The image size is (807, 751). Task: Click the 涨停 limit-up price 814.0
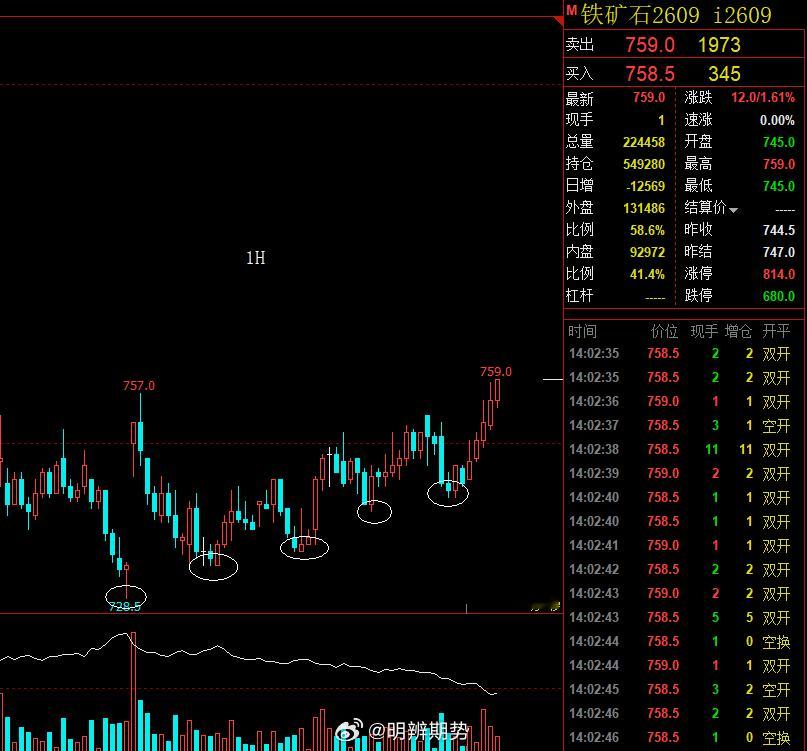click(x=779, y=274)
